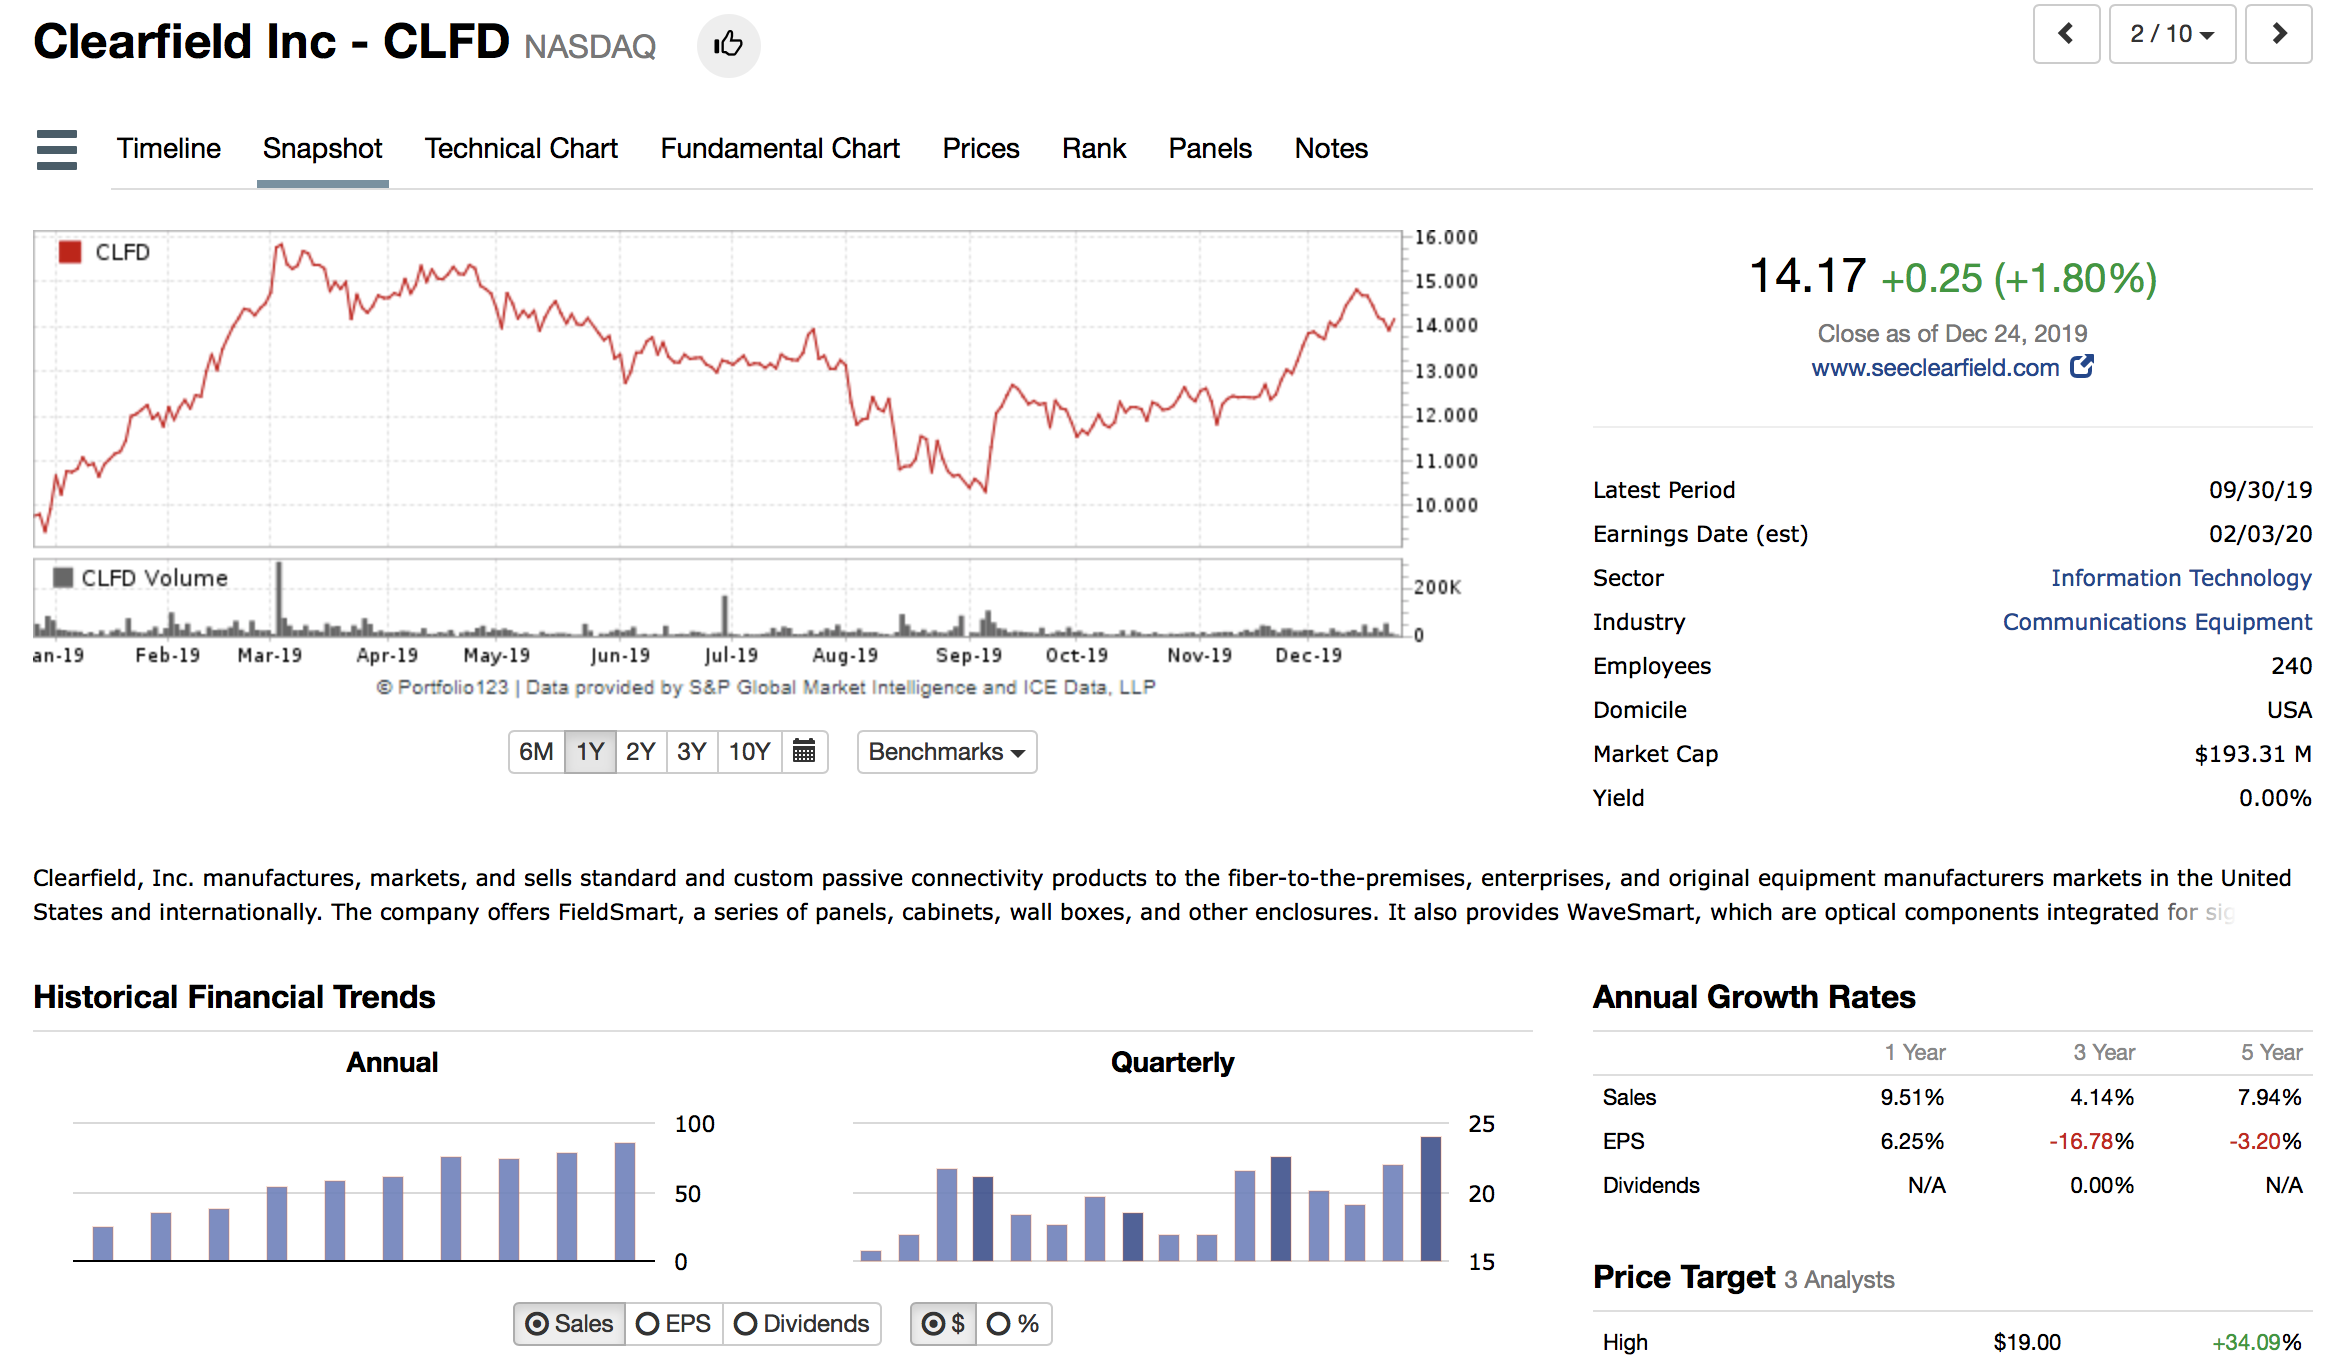
Task: Click the CLFD Volume legend square
Action: (63, 578)
